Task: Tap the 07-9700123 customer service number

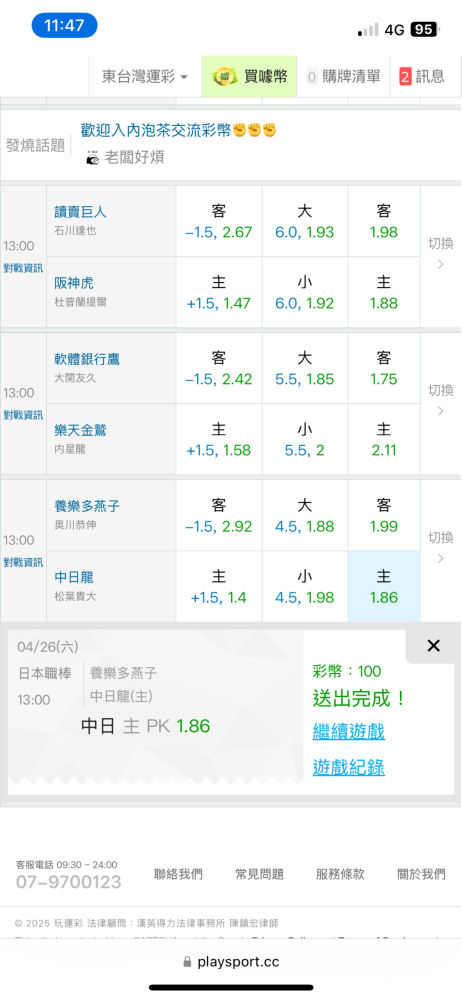Action: 68,883
